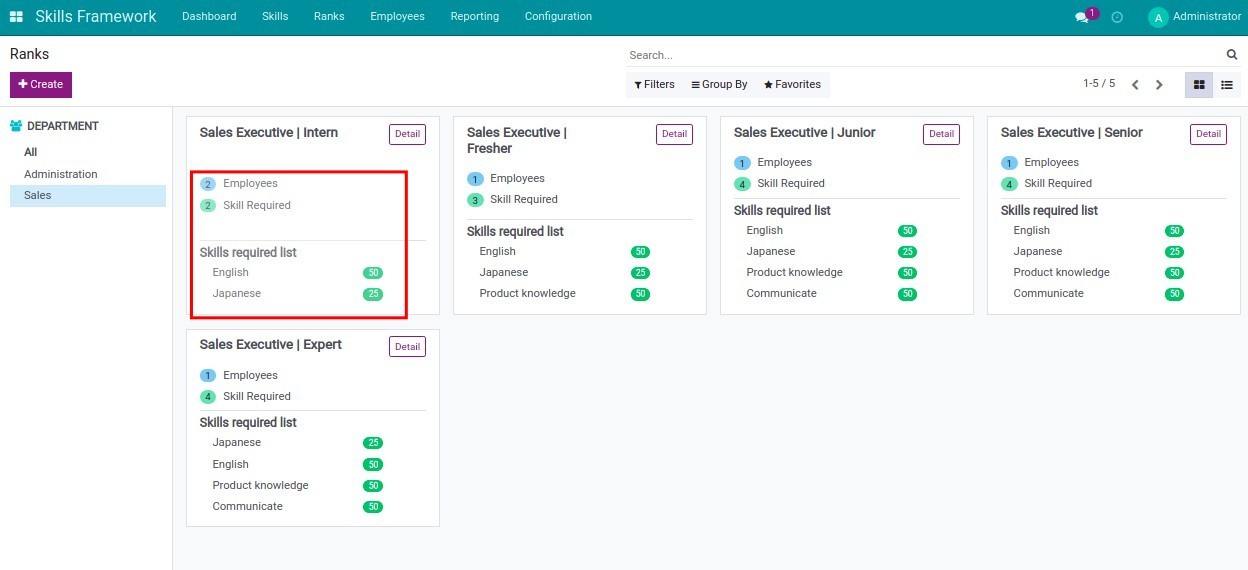Switch to list view

point(1227,85)
